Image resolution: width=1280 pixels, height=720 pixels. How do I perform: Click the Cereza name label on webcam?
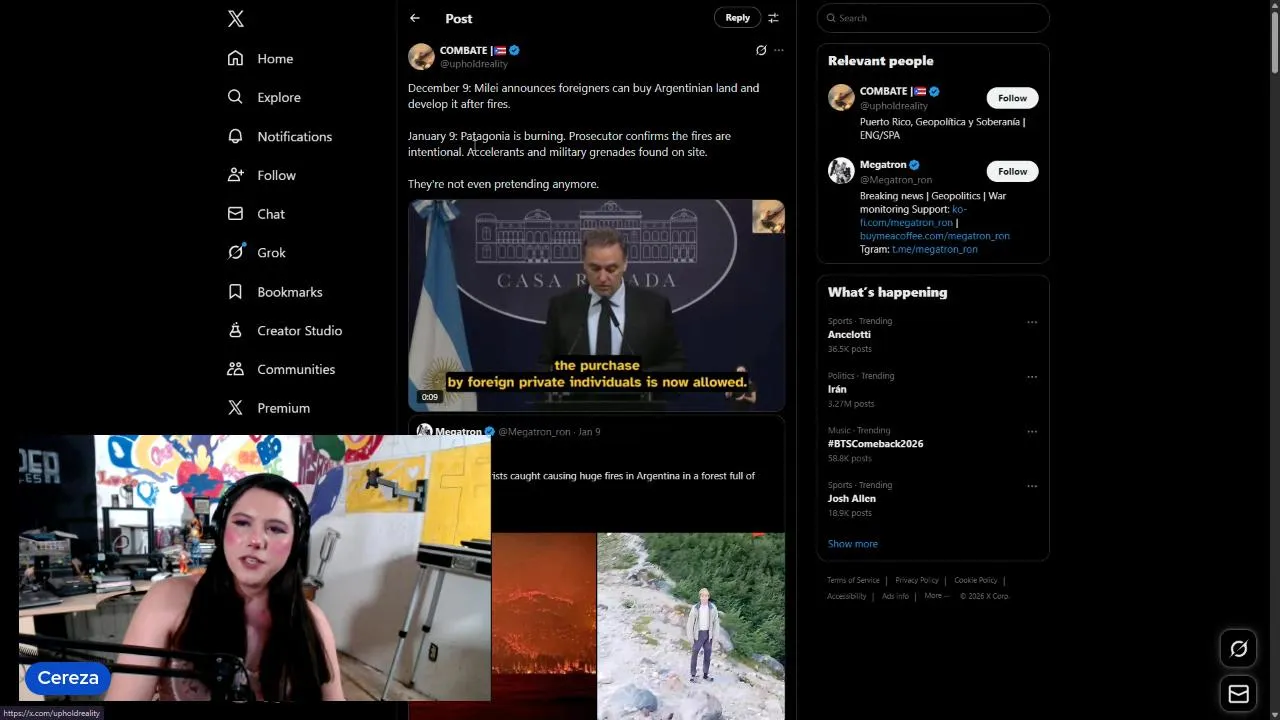coord(68,678)
